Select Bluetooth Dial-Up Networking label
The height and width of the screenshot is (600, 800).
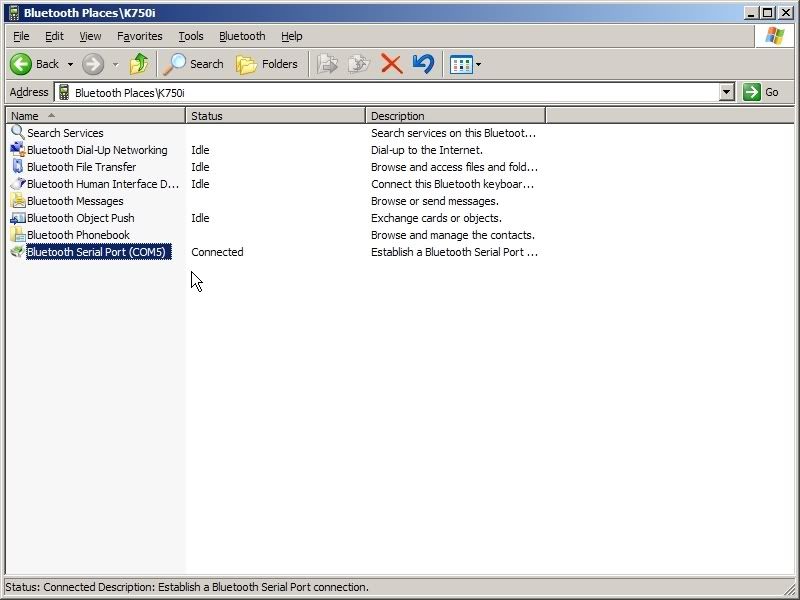(x=97, y=150)
